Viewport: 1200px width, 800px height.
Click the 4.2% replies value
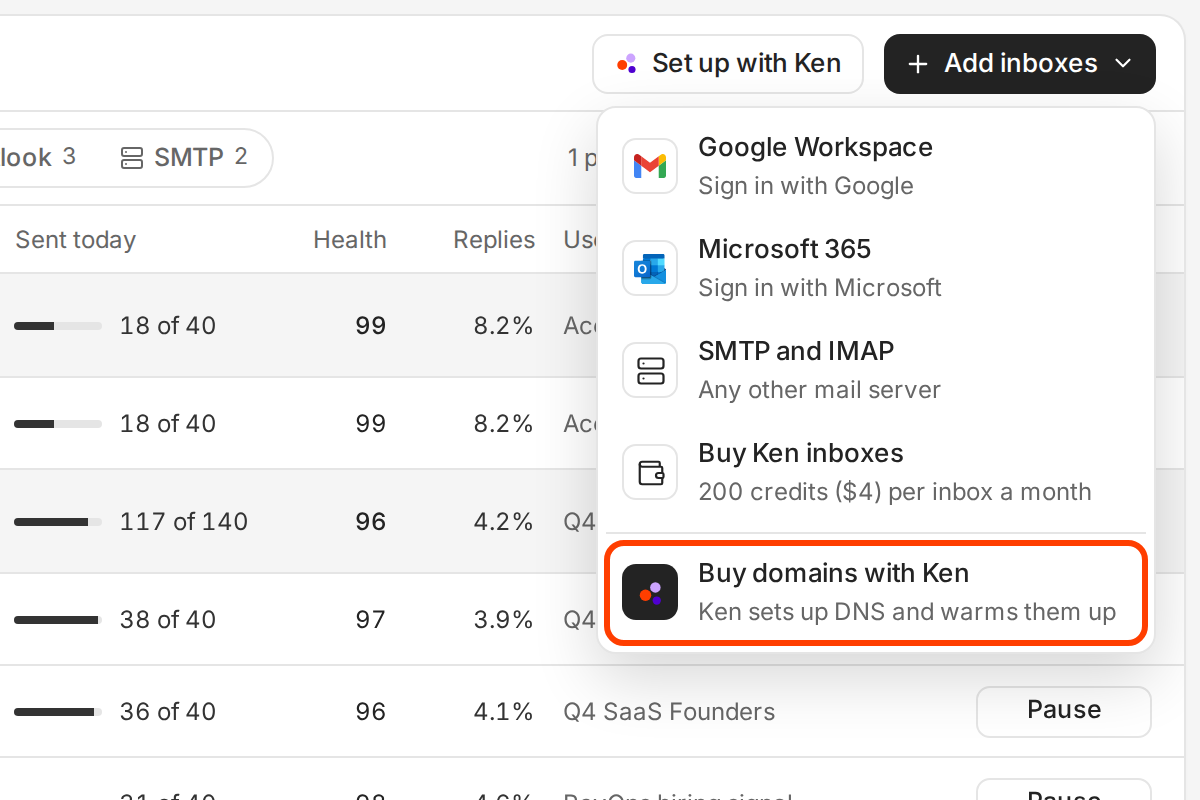click(504, 522)
